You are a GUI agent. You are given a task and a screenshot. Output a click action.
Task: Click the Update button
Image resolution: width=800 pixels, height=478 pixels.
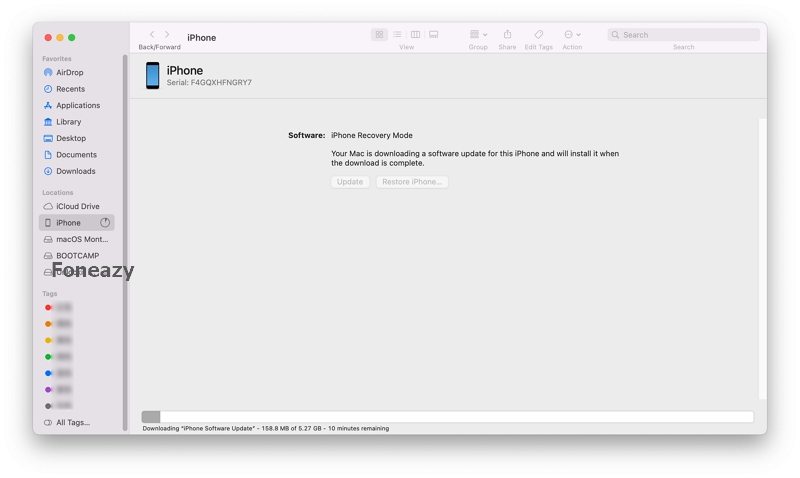350,182
